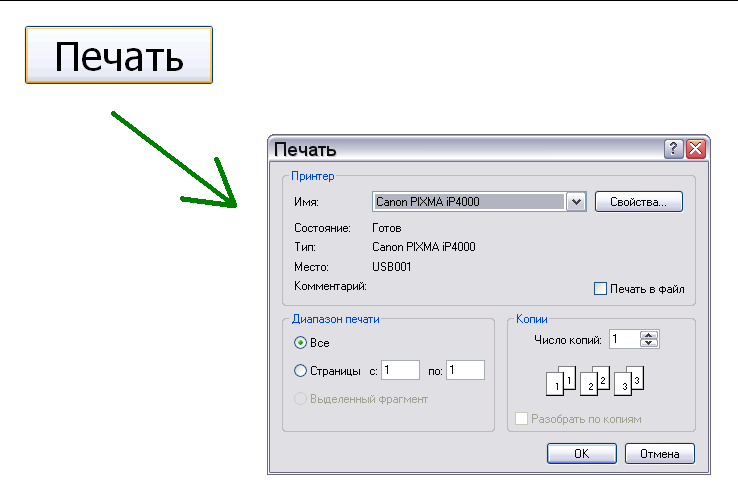The height and width of the screenshot is (503, 738).
Task: Confirm printing with the OK button
Action: pos(581,454)
